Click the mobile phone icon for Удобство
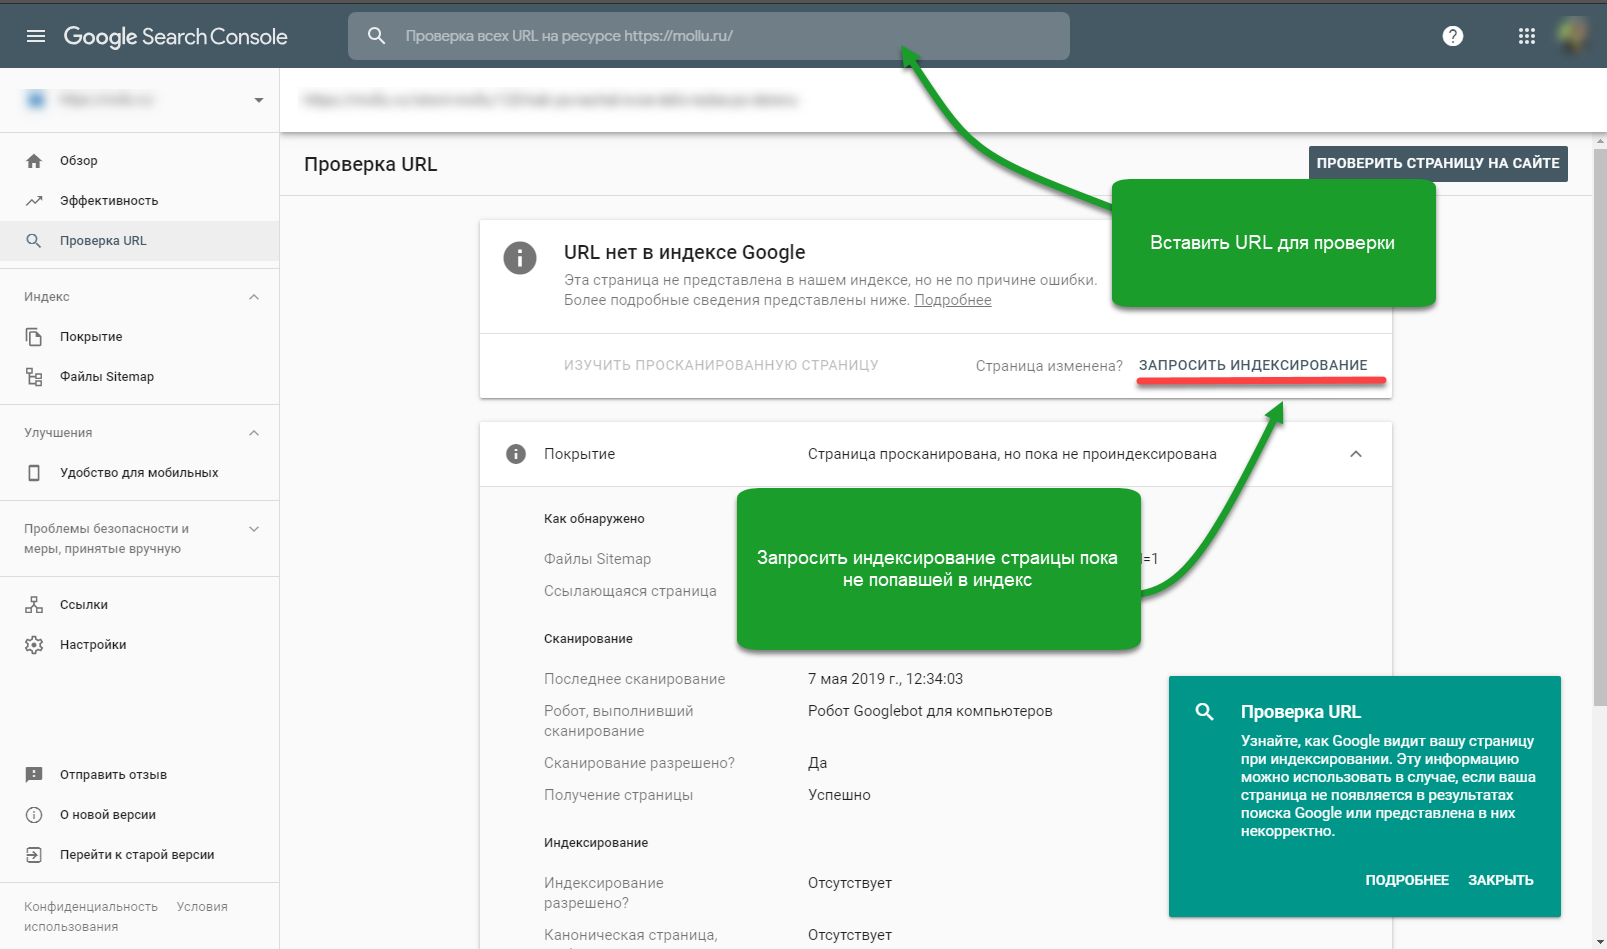1607x949 pixels. 34,473
